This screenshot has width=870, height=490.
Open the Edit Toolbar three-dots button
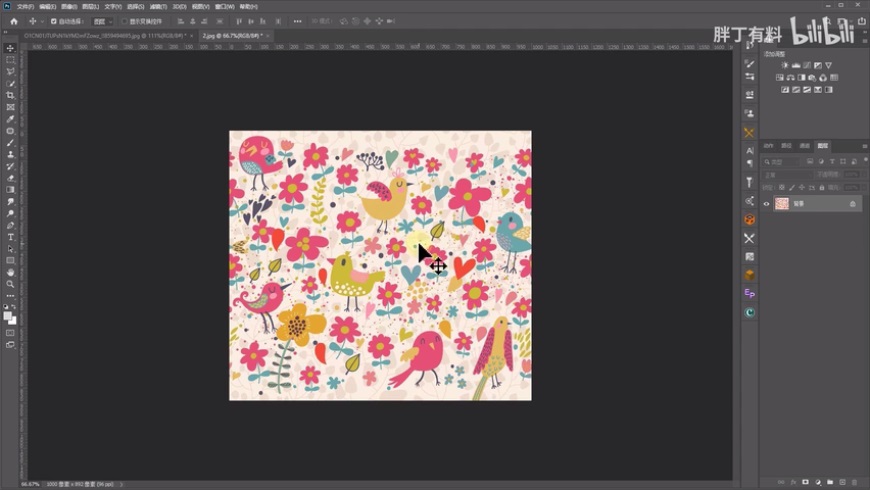[10, 296]
